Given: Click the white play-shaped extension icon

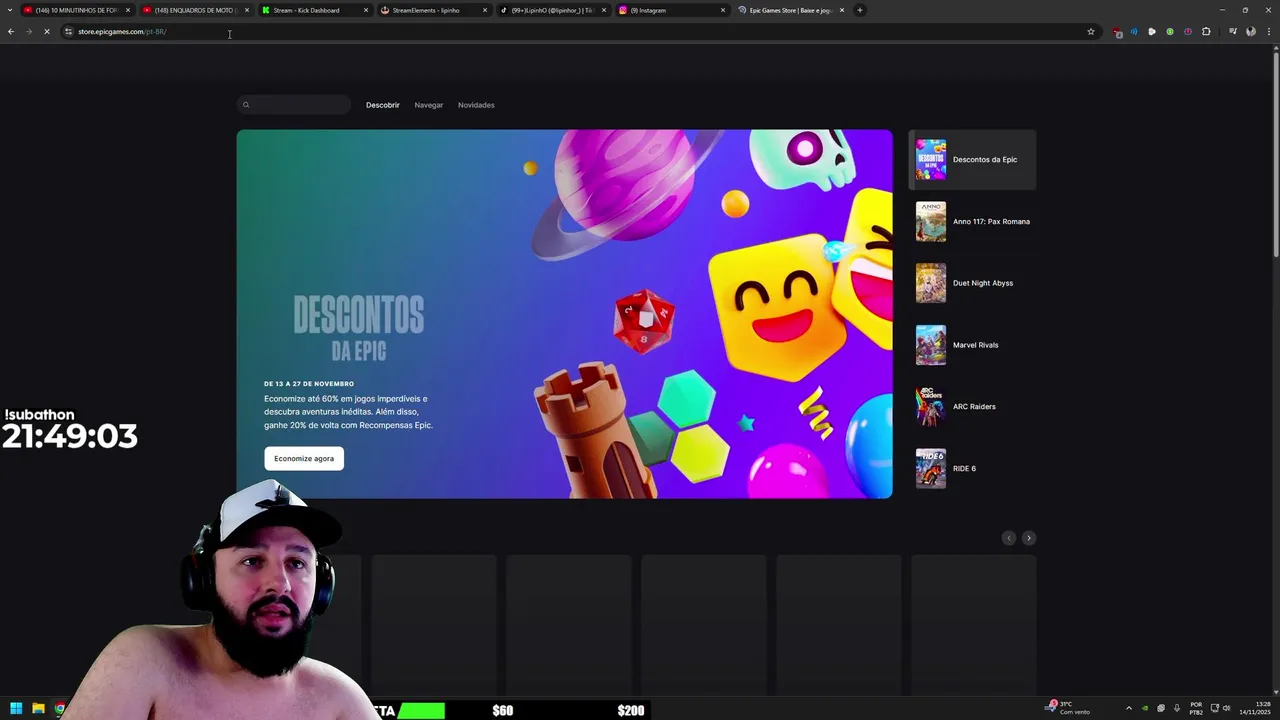Looking at the screenshot, I should coord(1152,31).
